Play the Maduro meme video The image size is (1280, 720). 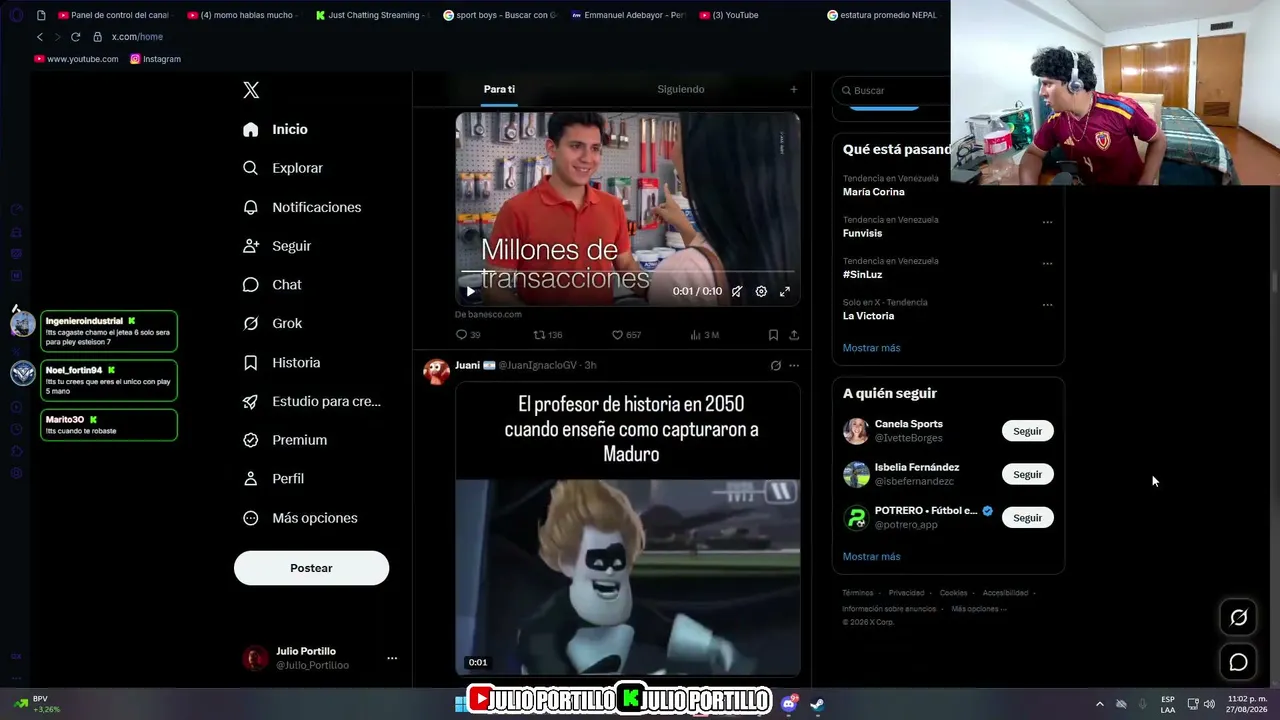628,577
